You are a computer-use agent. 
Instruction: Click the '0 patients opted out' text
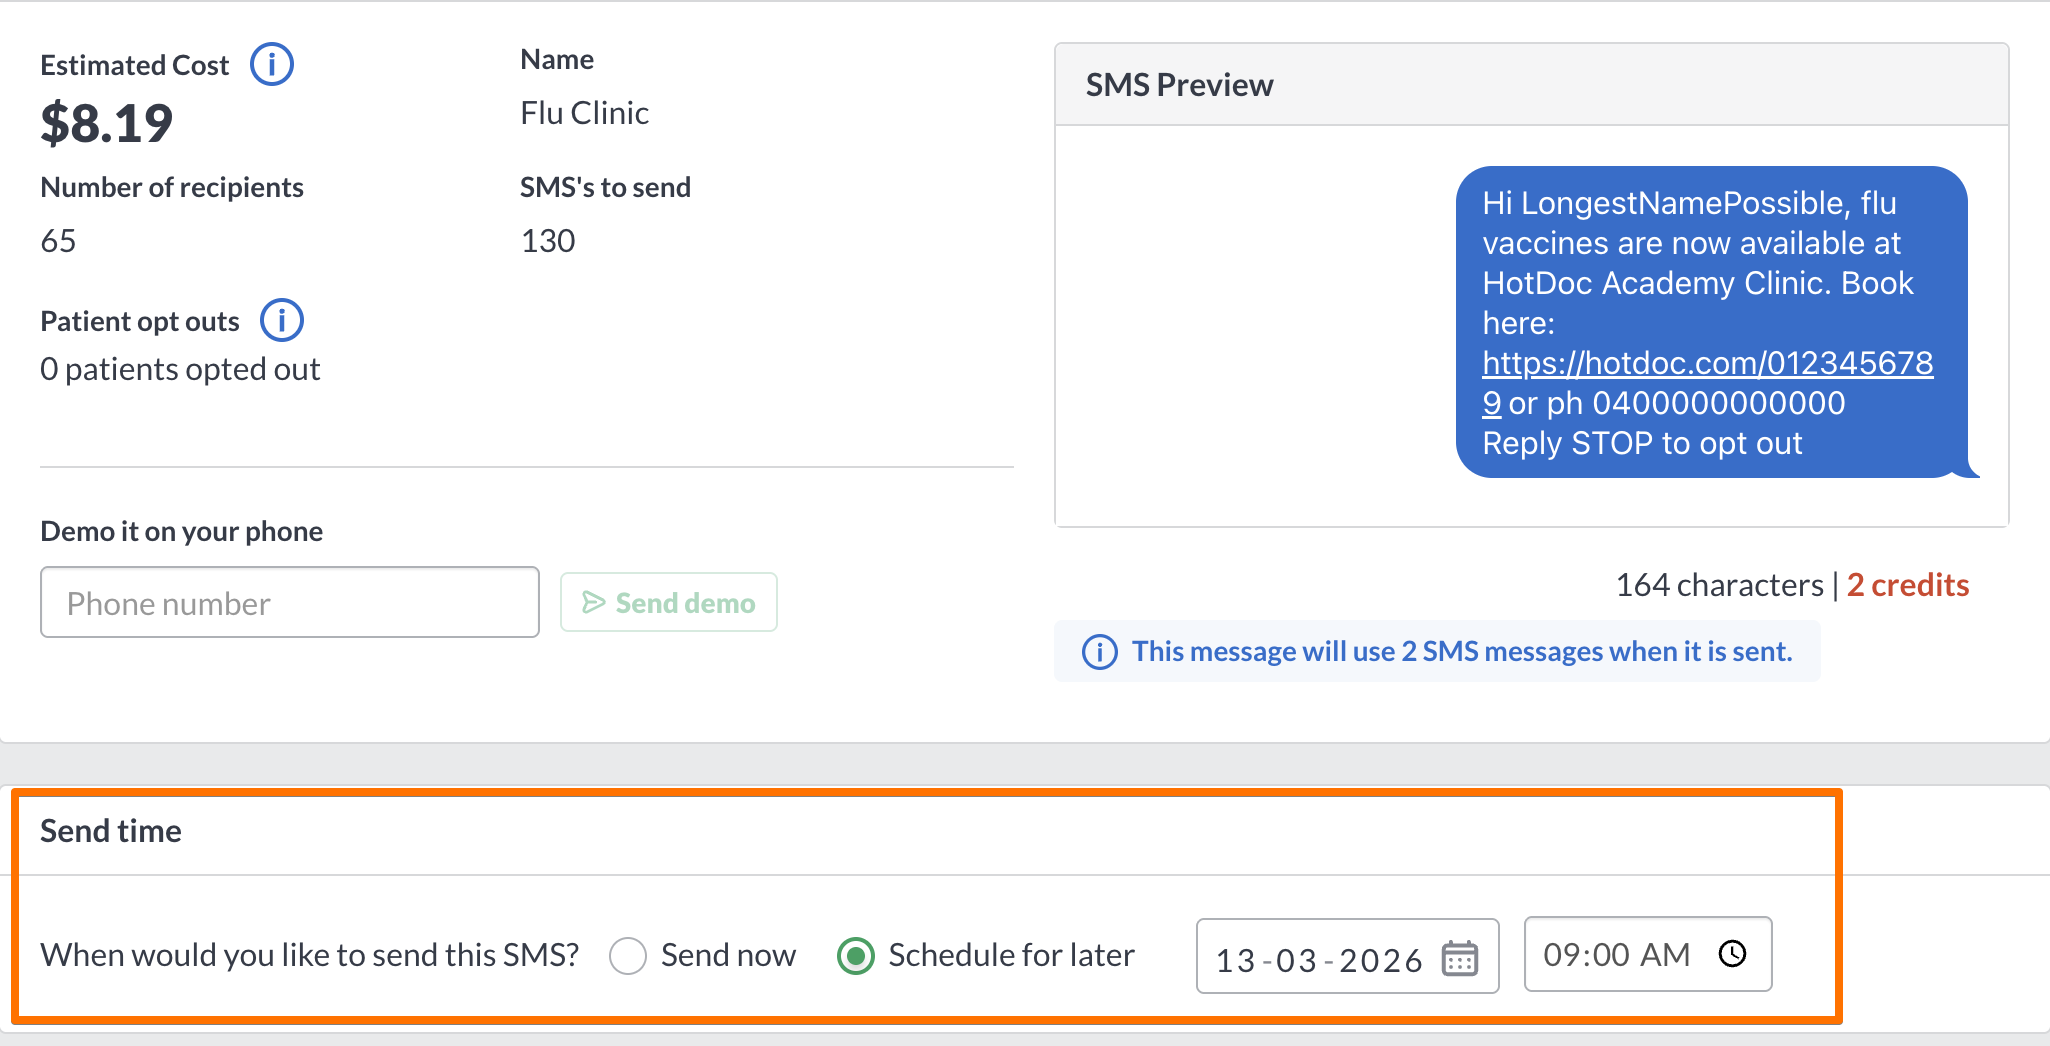click(180, 370)
